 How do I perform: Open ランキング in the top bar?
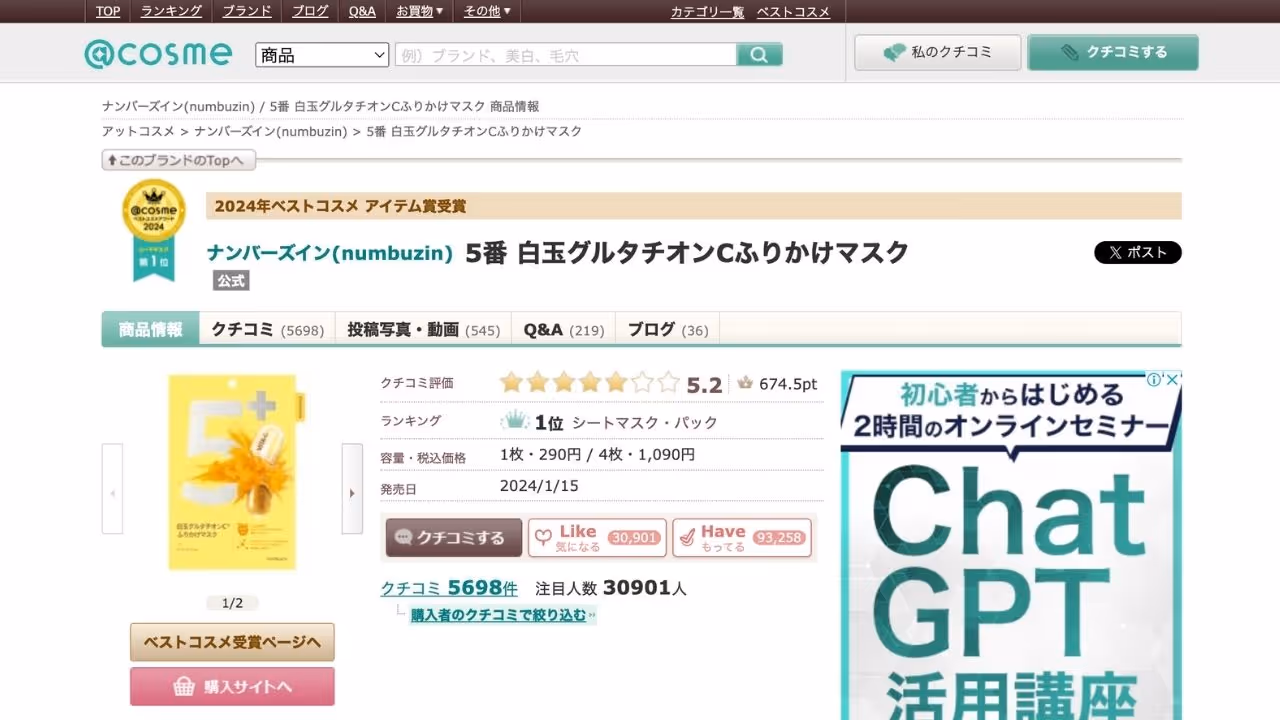(171, 11)
